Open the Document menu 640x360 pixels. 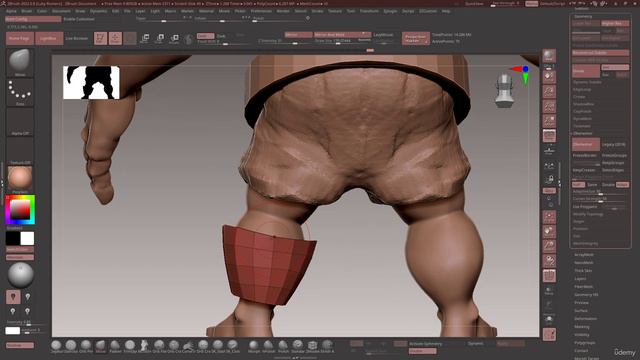coord(61,11)
